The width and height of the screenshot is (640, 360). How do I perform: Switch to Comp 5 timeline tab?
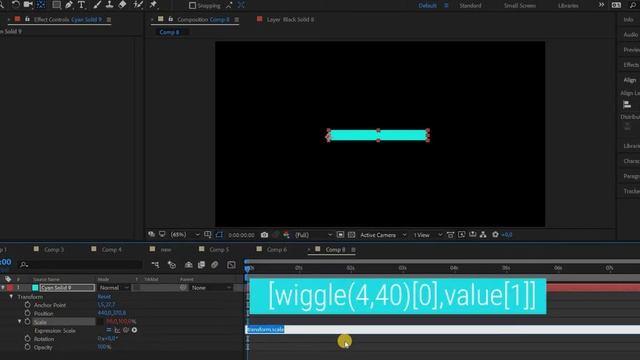pos(219,249)
